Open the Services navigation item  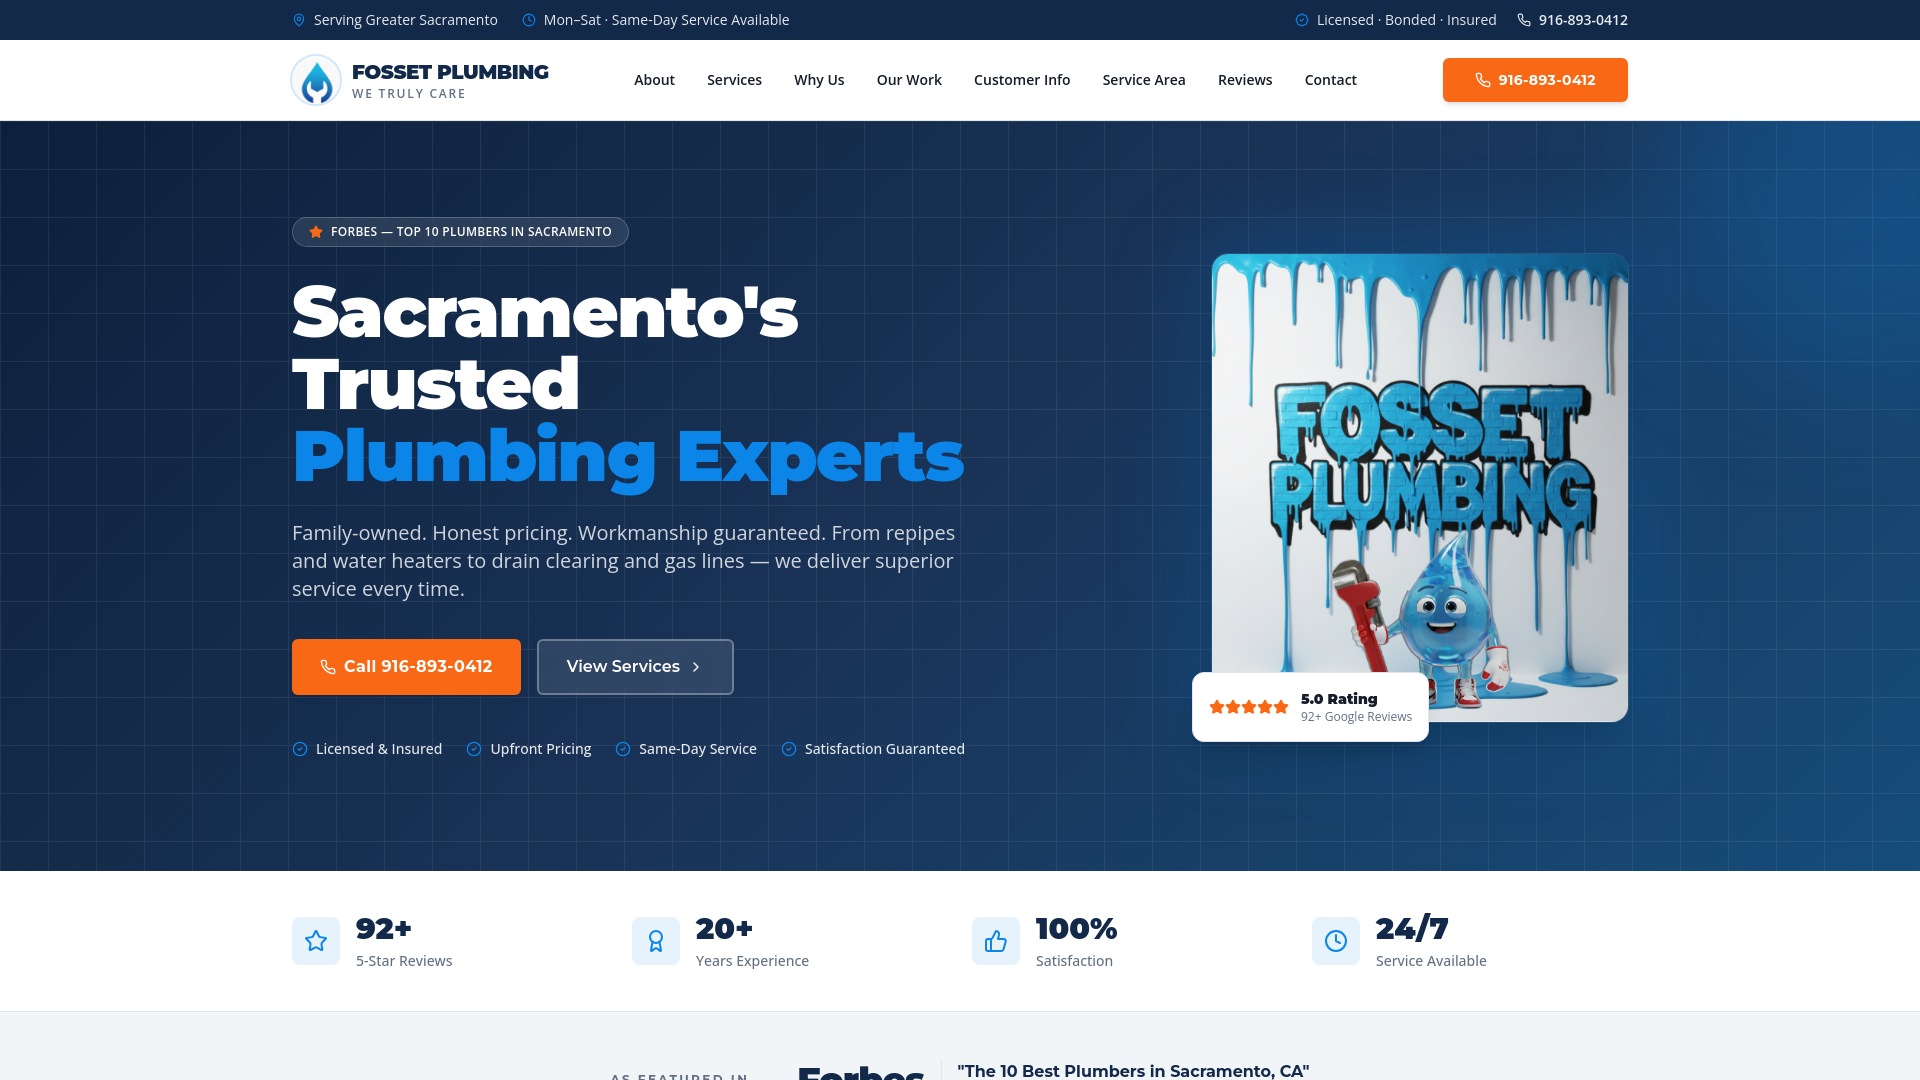pyautogui.click(x=734, y=80)
